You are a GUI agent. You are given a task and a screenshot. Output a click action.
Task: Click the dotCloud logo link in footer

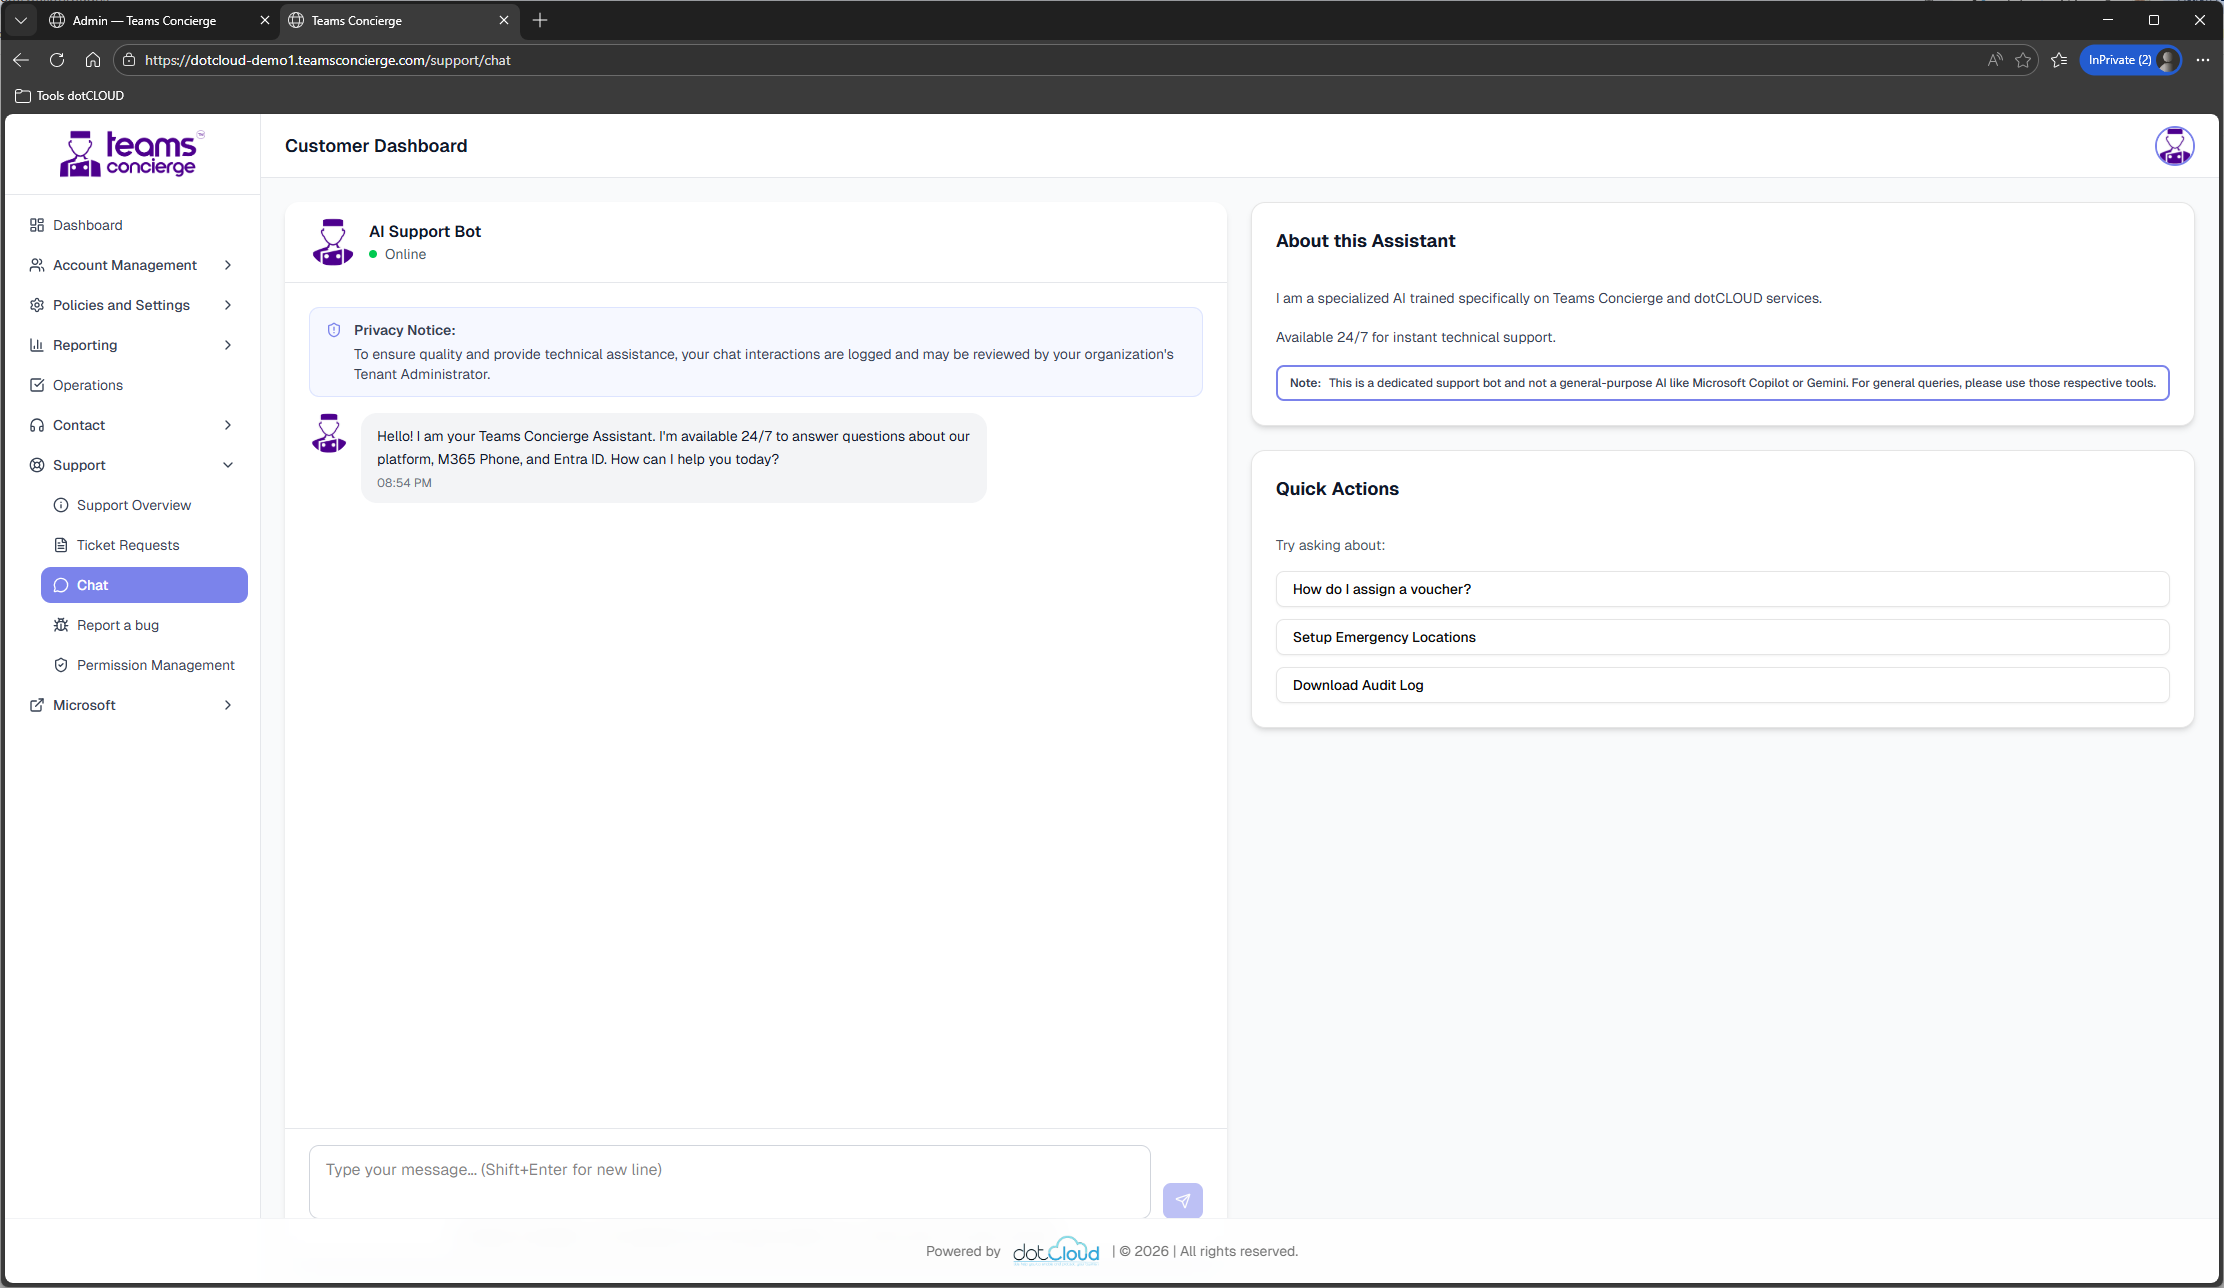[1055, 1251]
